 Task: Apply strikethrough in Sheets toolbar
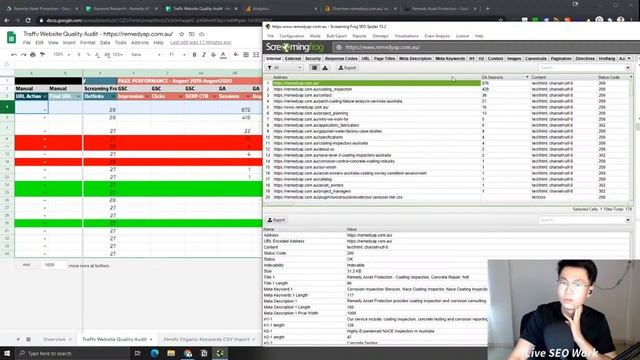pyautogui.click(x=213, y=55)
